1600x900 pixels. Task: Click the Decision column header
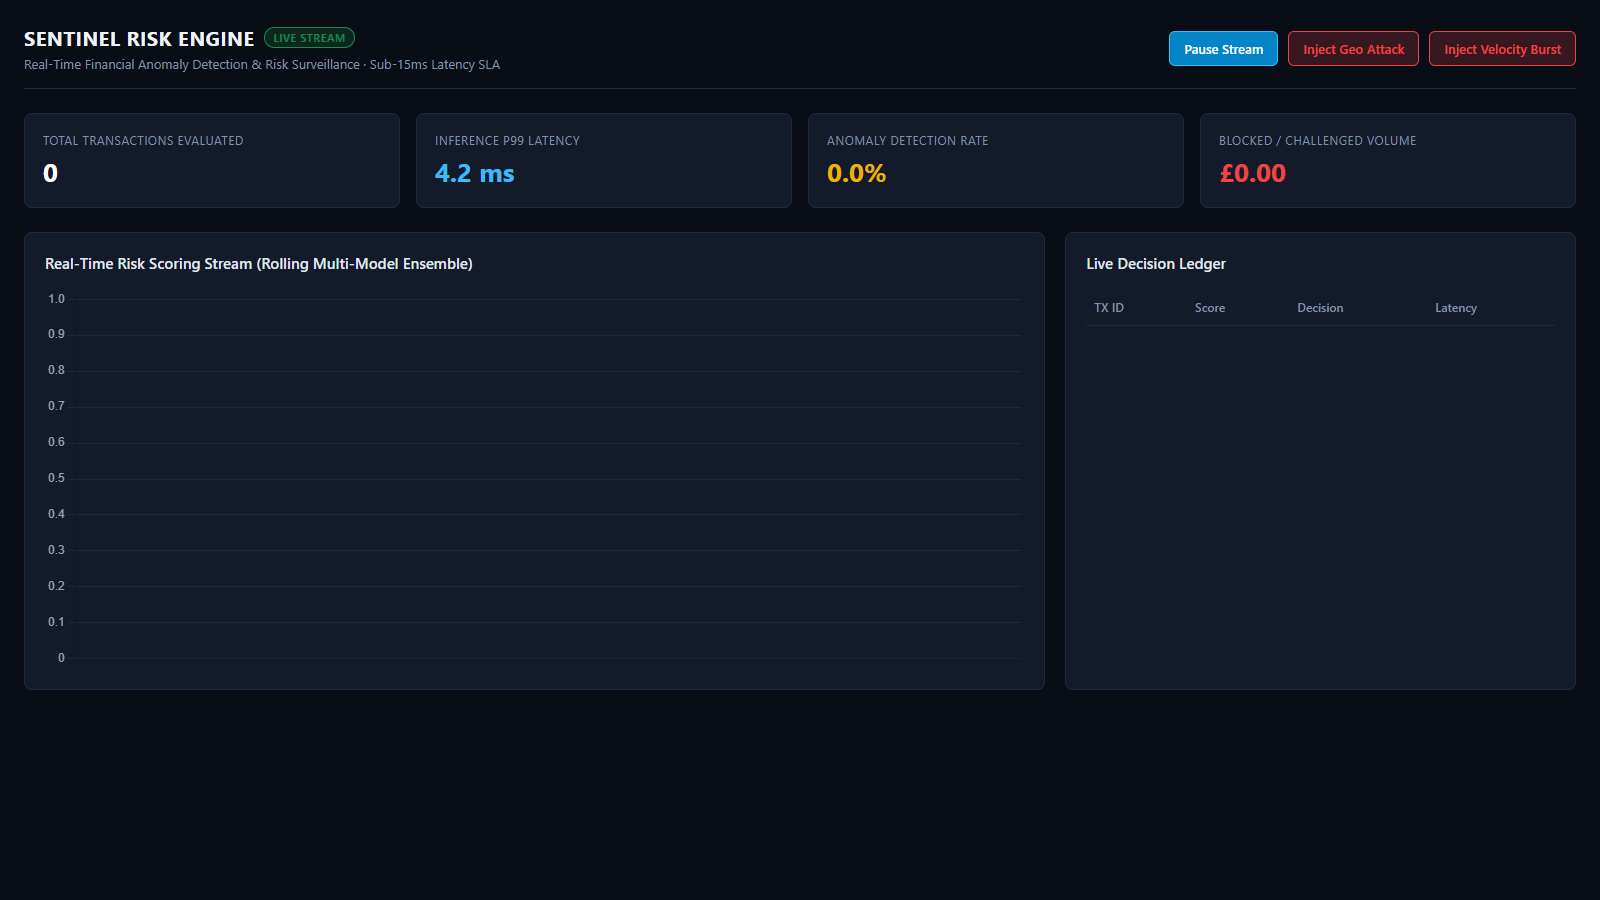coord(1320,308)
